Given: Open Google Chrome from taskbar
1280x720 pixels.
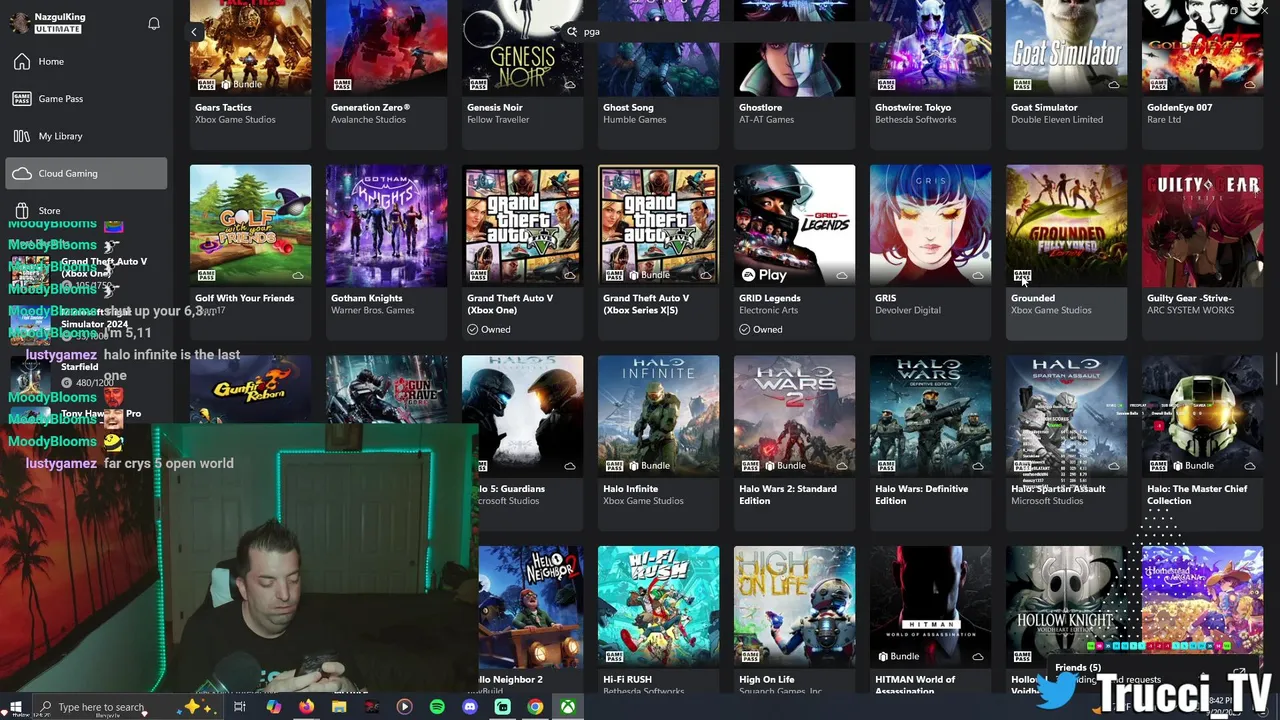Looking at the screenshot, I should coord(536,707).
